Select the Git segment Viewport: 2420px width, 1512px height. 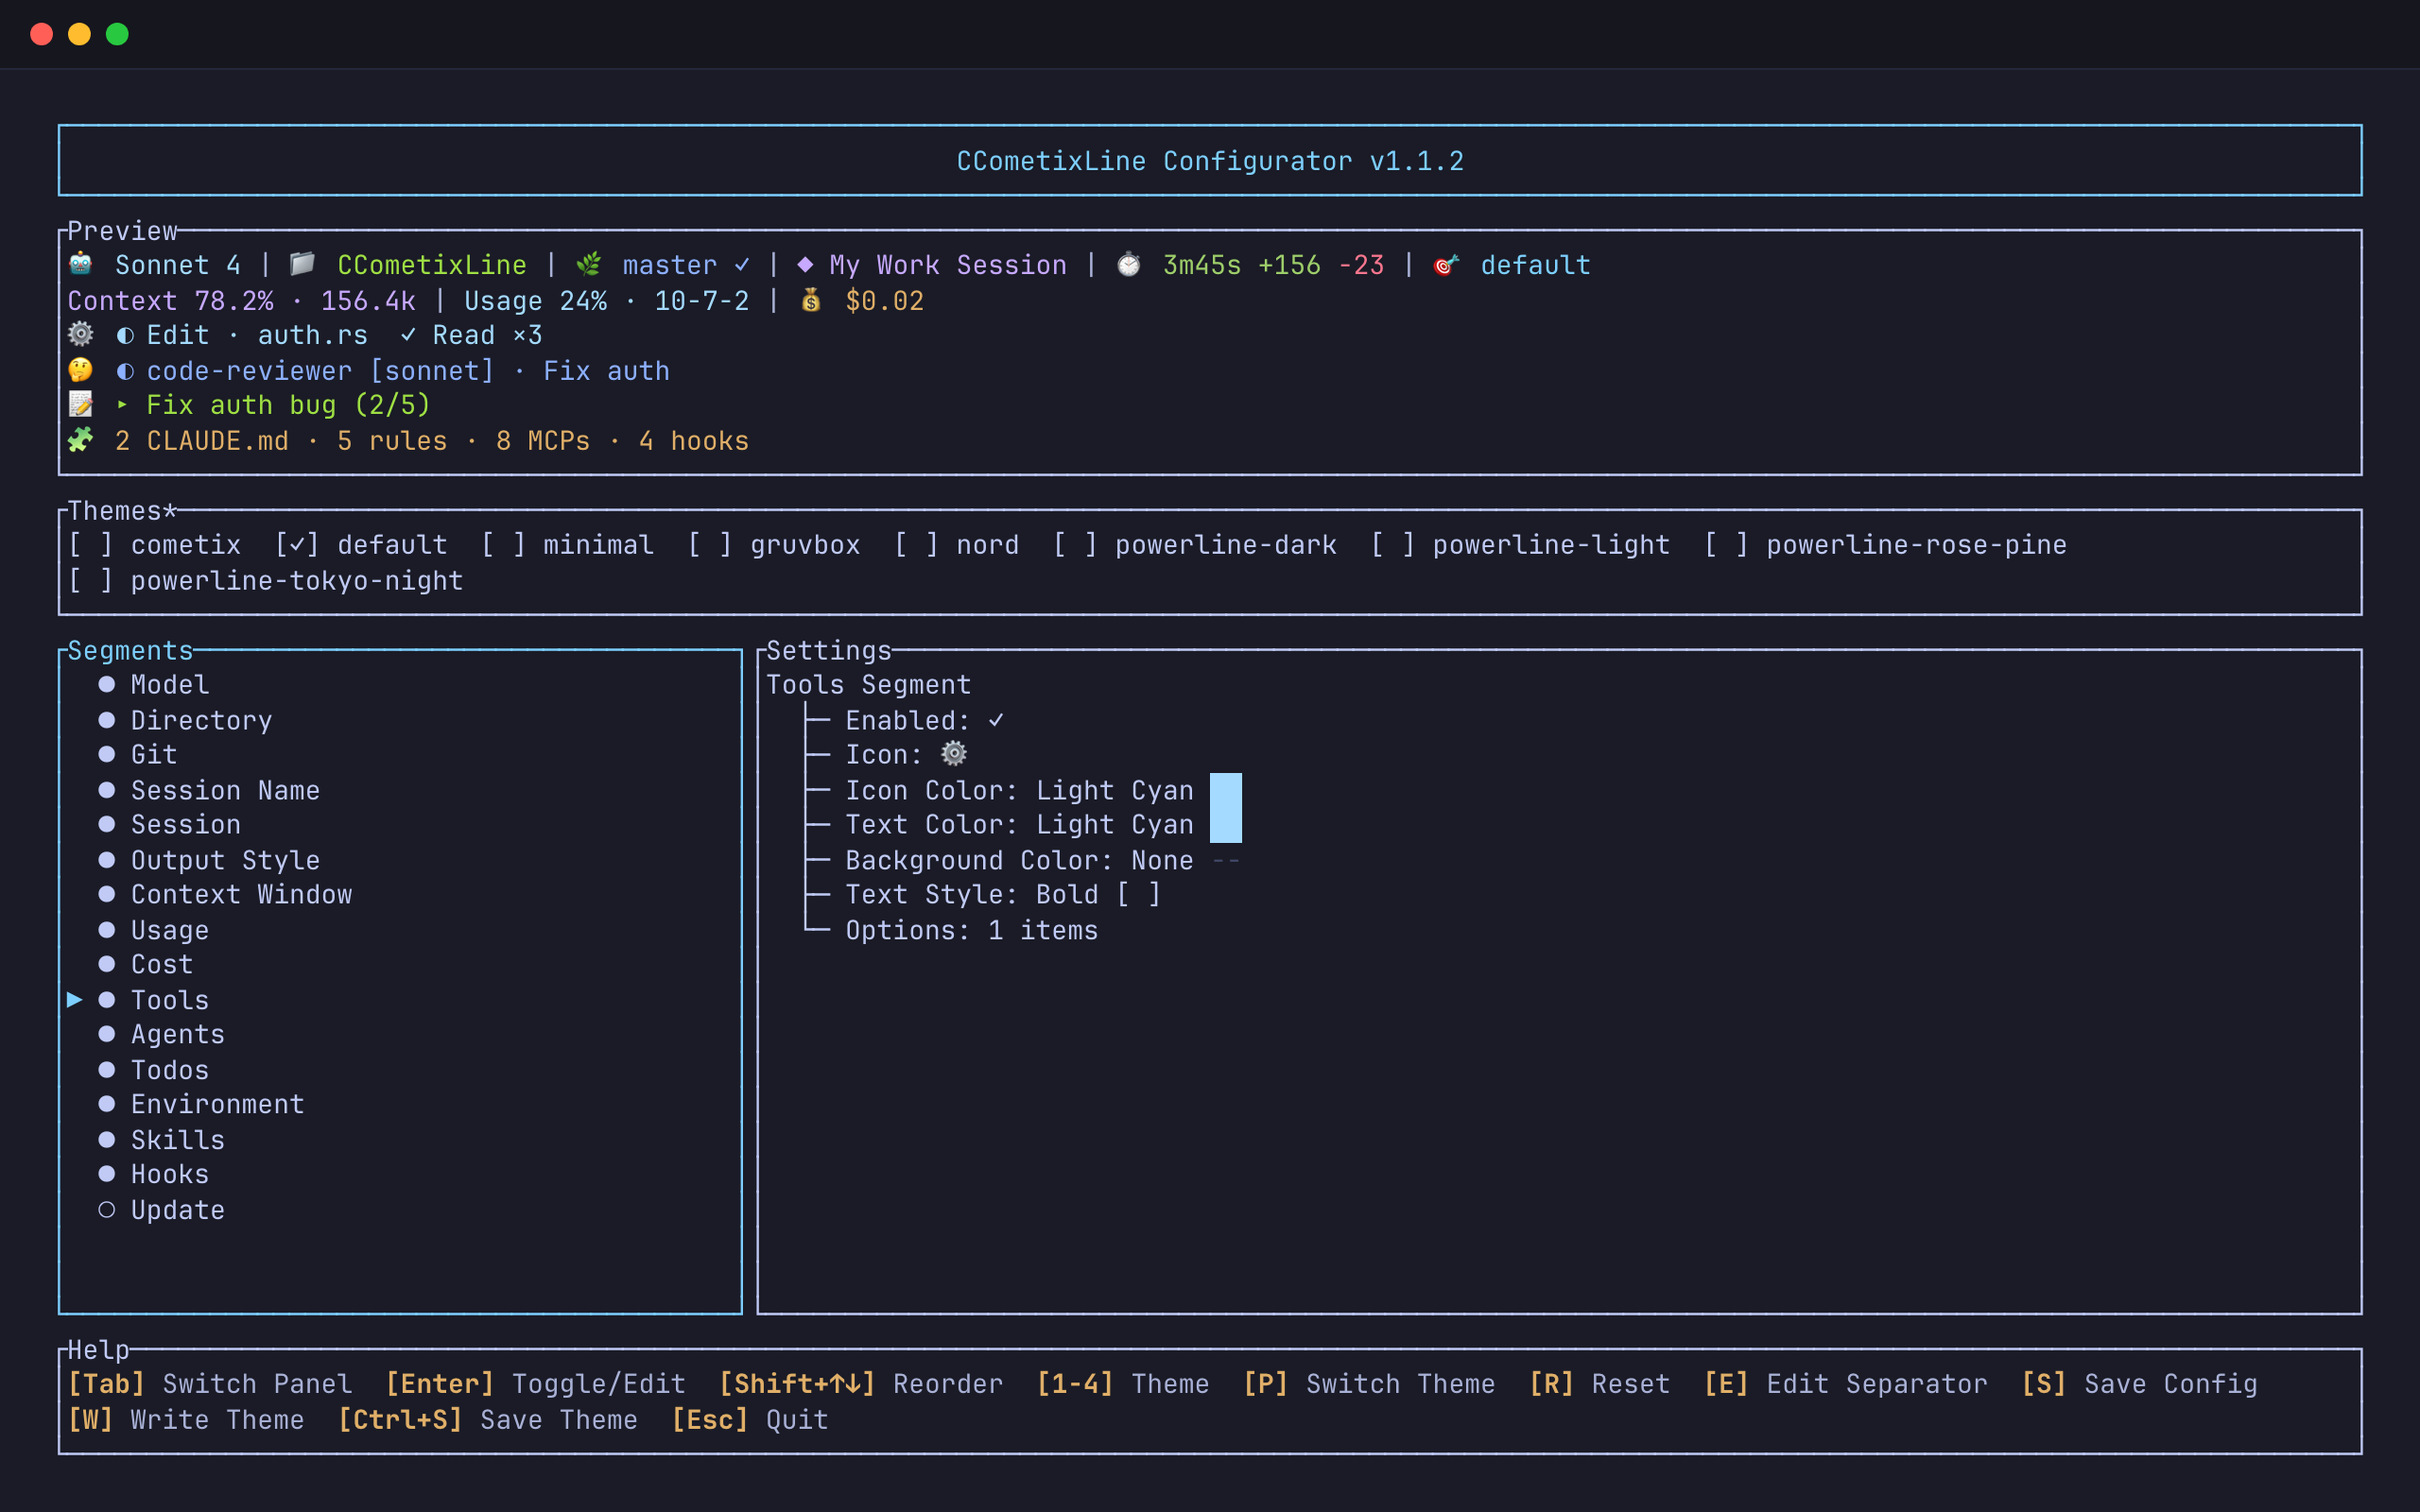154,755
